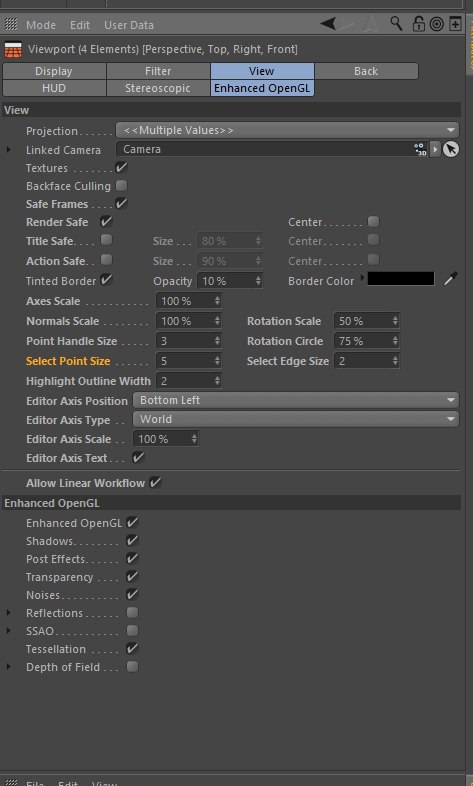Toggle the Render Safe checkbox
This screenshot has height=786, width=473.
[x=106, y=222]
